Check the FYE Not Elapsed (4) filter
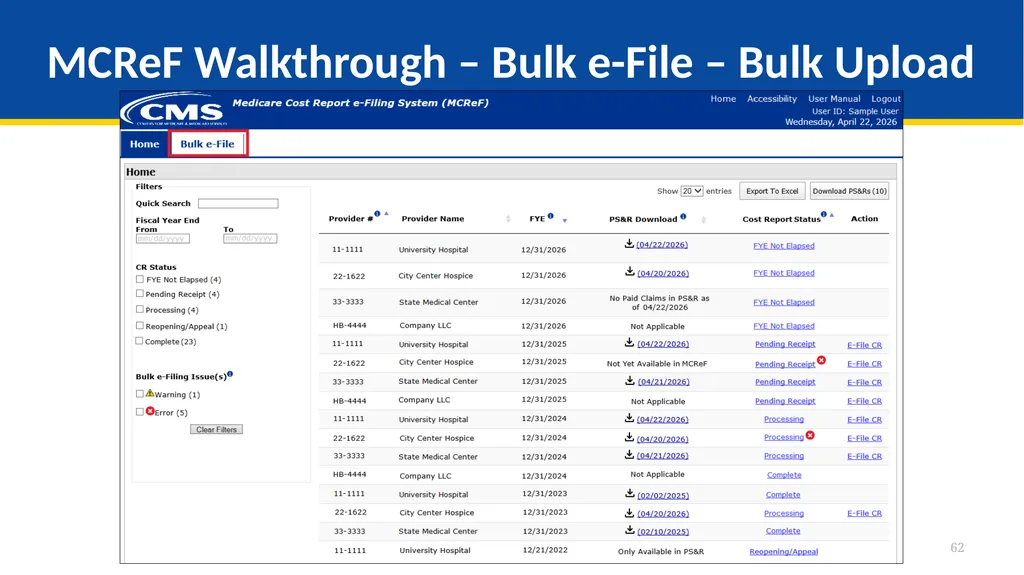Screen dimensions: 1024x575 coord(140,279)
